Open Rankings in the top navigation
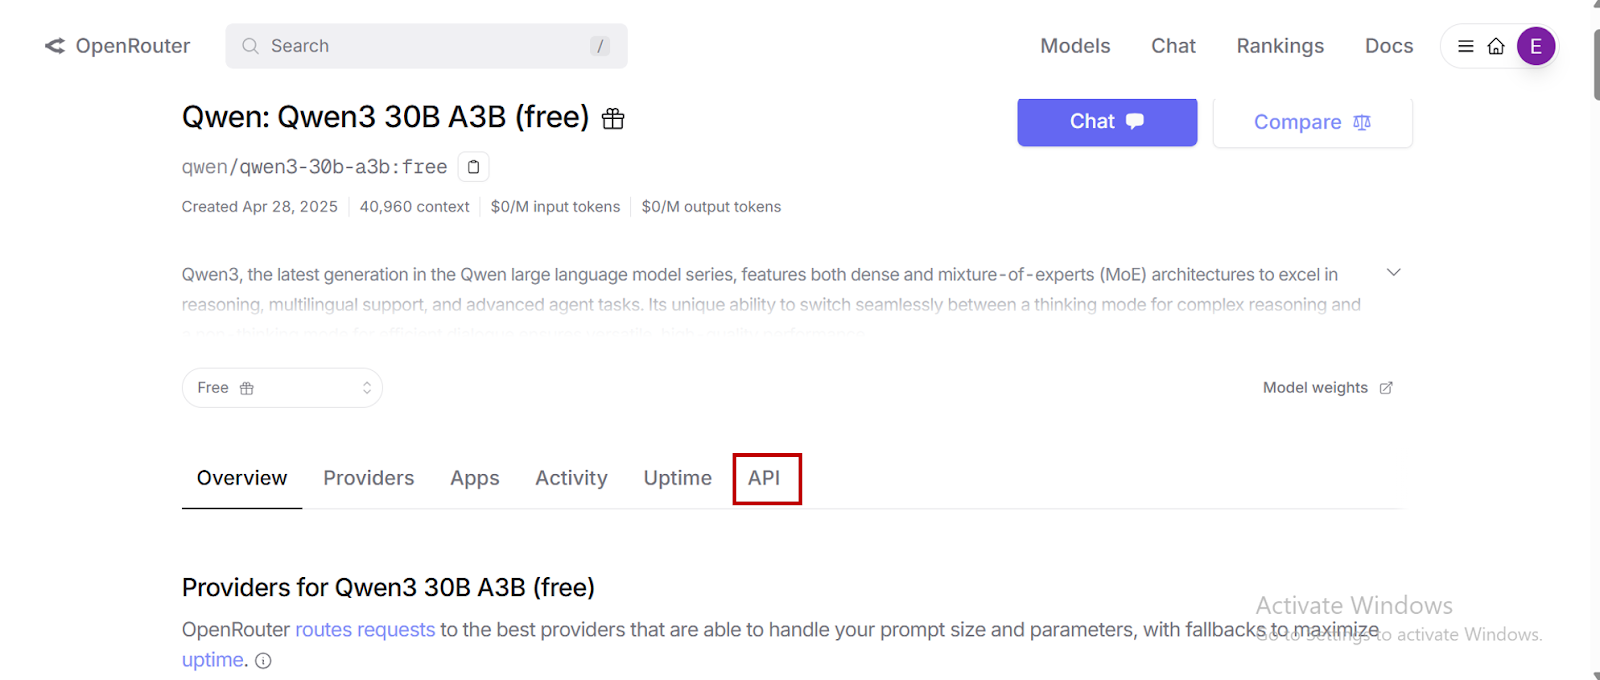 (x=1280, y=46)
